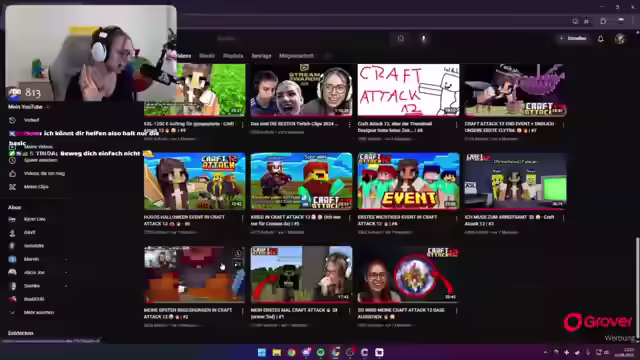This screenshot has width=640, height=360.
Task: Open the browser extensions icon
Action: coord(603,21)
